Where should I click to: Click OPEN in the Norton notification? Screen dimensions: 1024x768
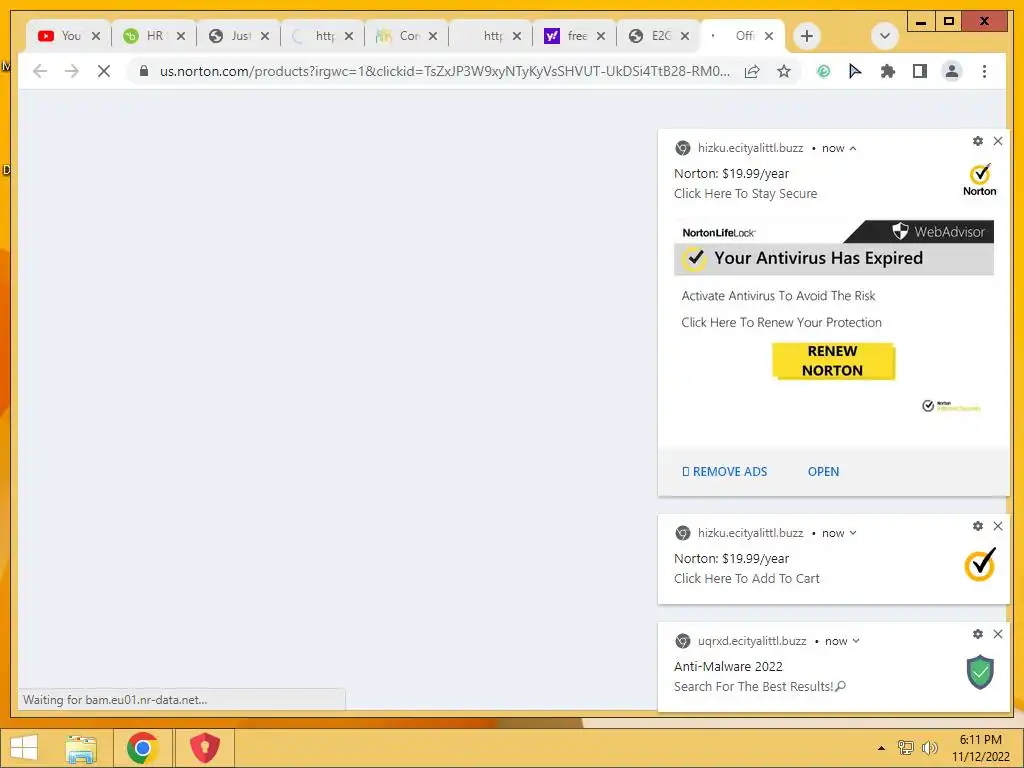pyautogui.click(x=823, y=472)
